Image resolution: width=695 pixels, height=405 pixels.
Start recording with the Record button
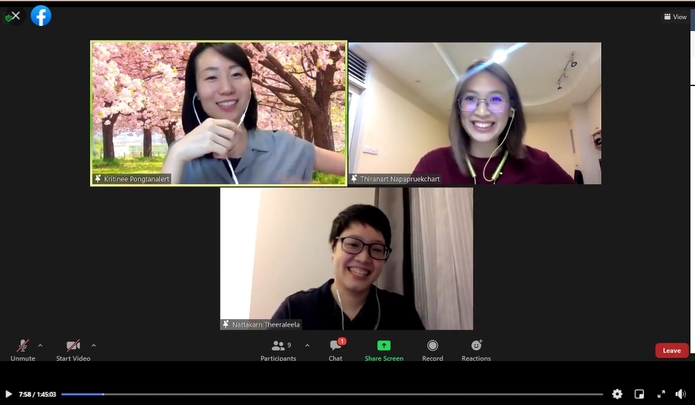[432, 346]
